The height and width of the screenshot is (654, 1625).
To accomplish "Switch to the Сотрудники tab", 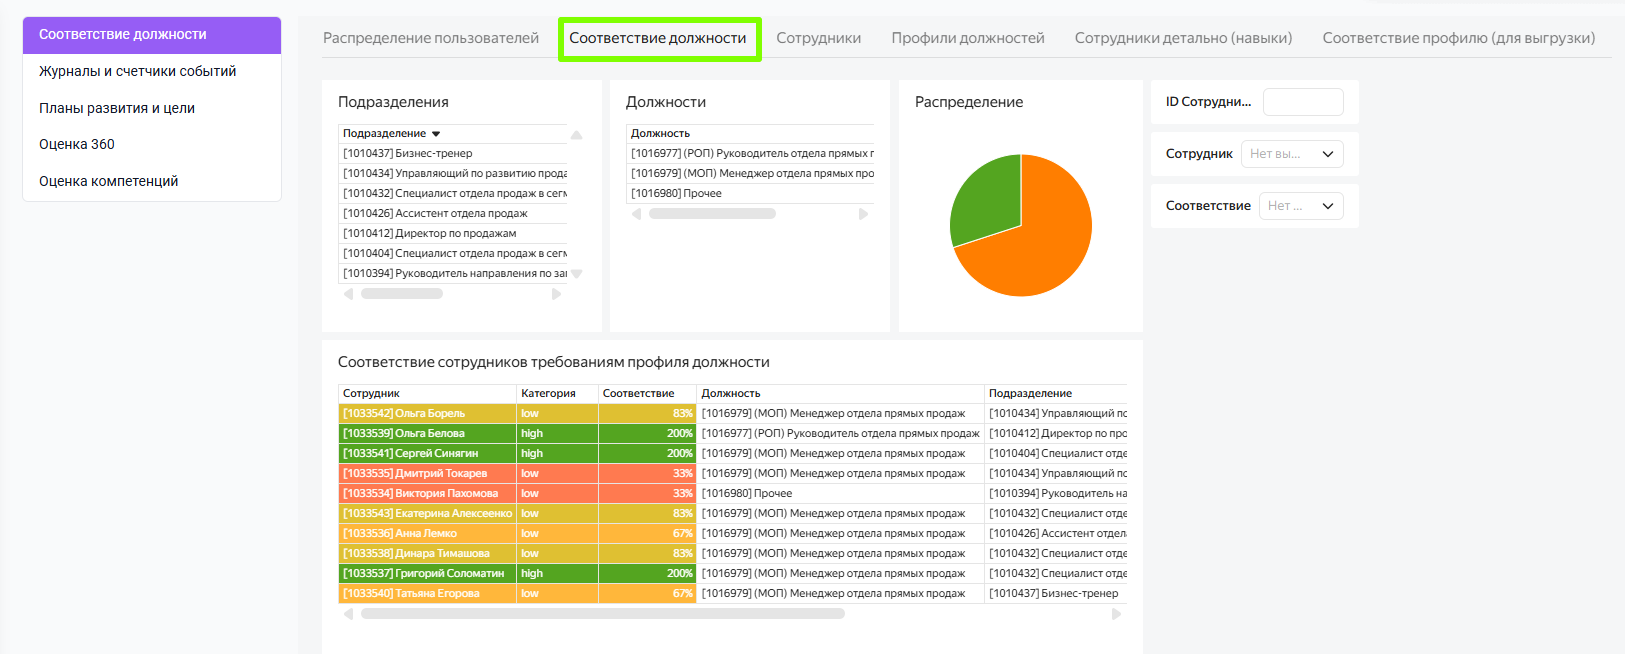I will [x=818, y=38].
